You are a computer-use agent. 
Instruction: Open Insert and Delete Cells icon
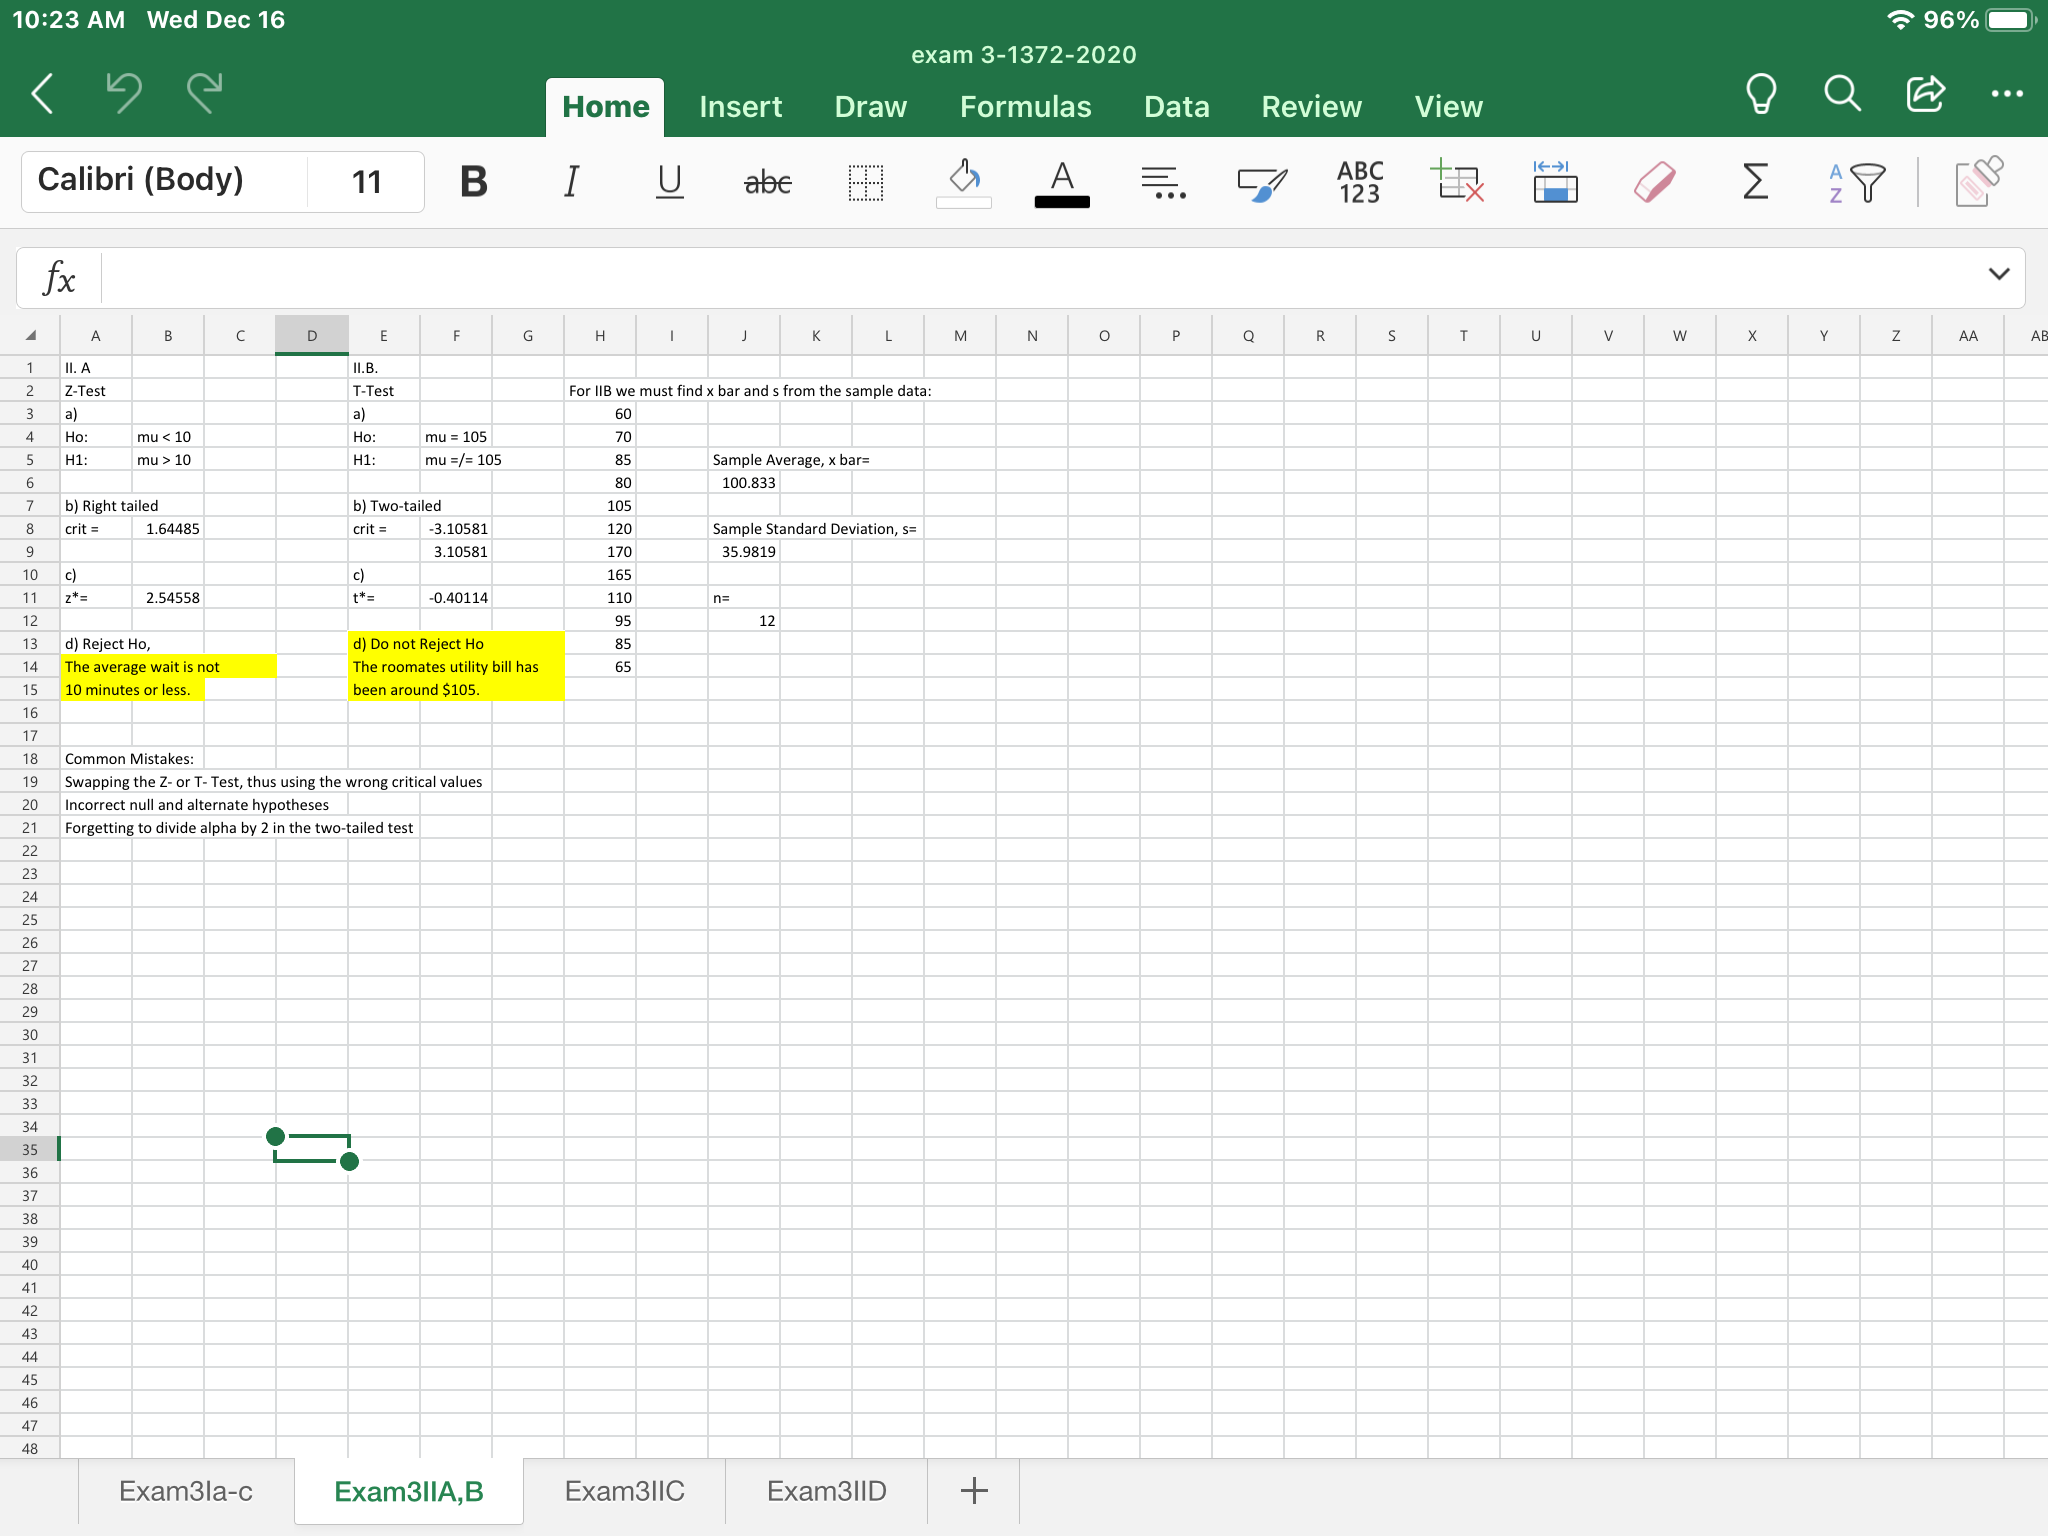[x=1458, y=182]
